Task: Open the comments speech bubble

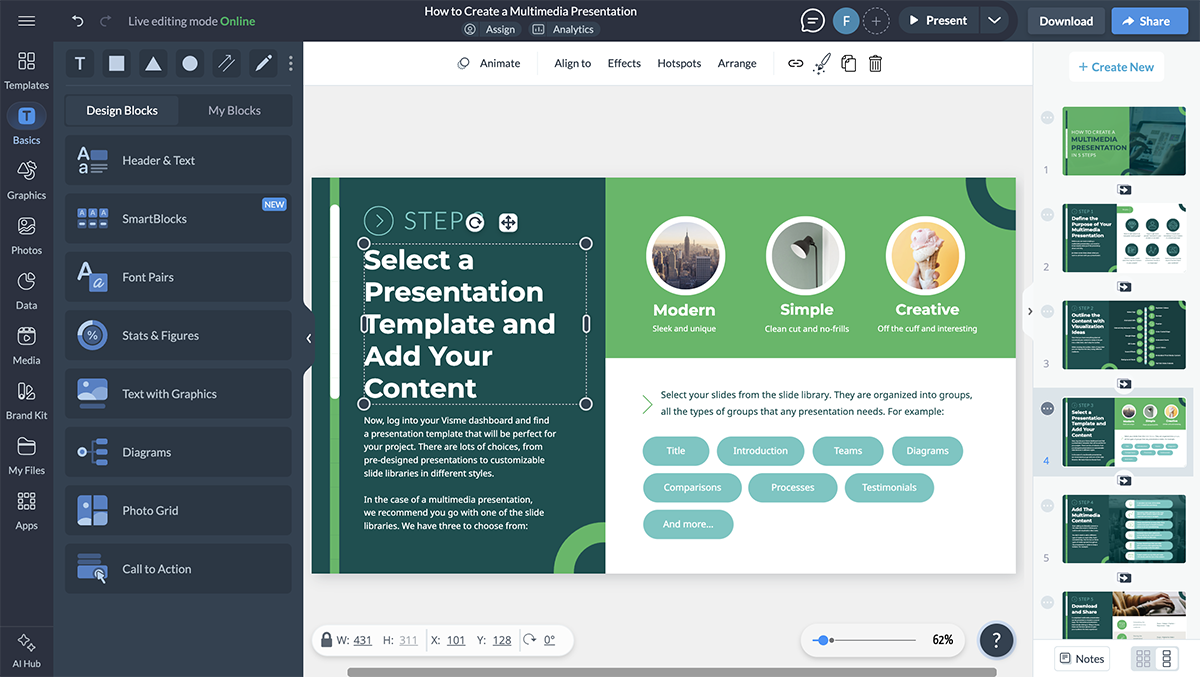Action: point(813,21)
